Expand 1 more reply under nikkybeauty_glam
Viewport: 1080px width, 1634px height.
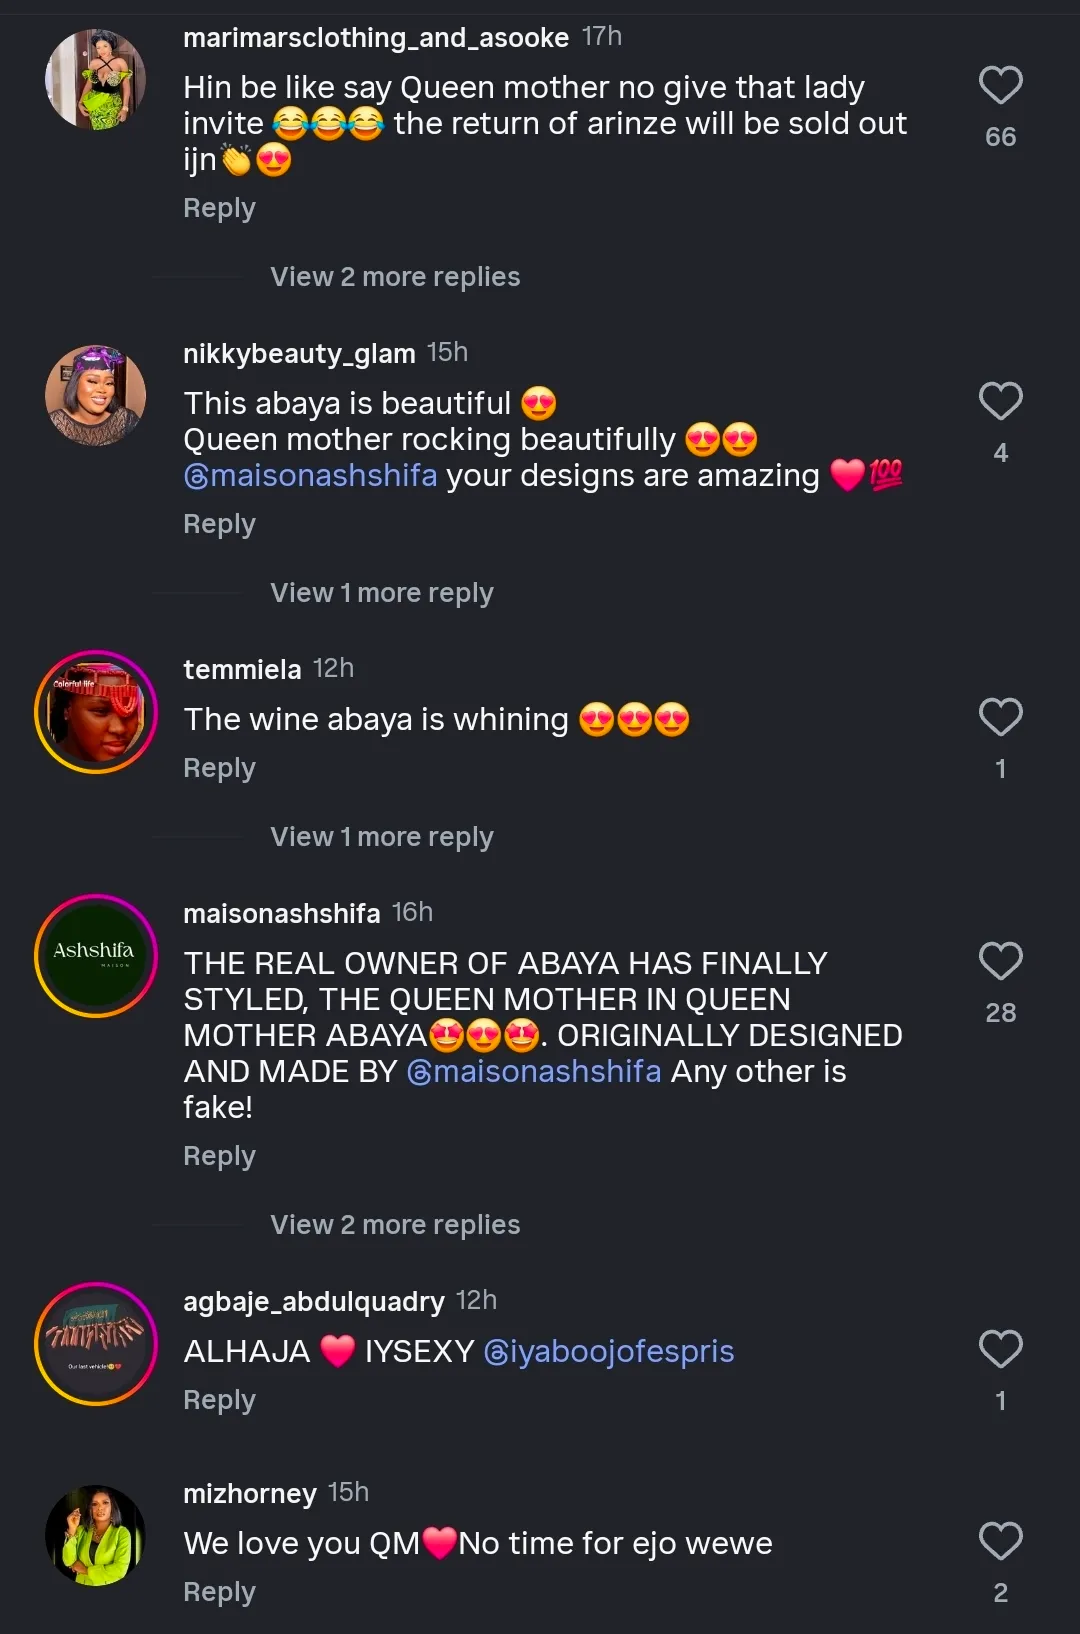pos(381,593)
